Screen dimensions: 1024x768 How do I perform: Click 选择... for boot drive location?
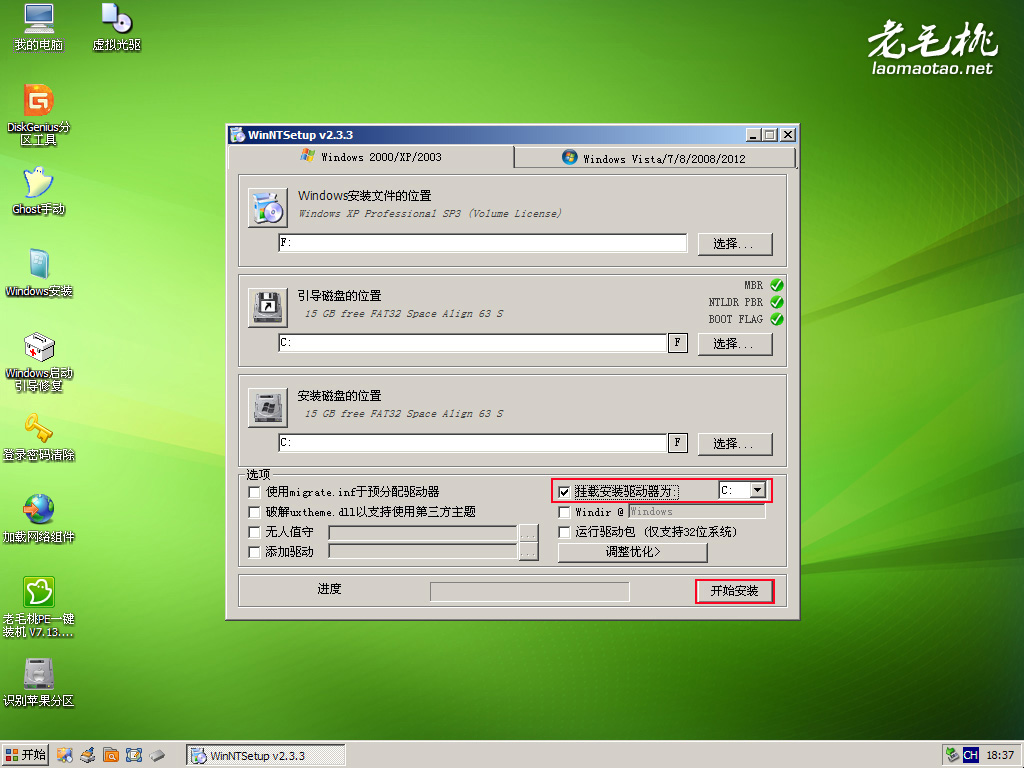tap(735, 344)
